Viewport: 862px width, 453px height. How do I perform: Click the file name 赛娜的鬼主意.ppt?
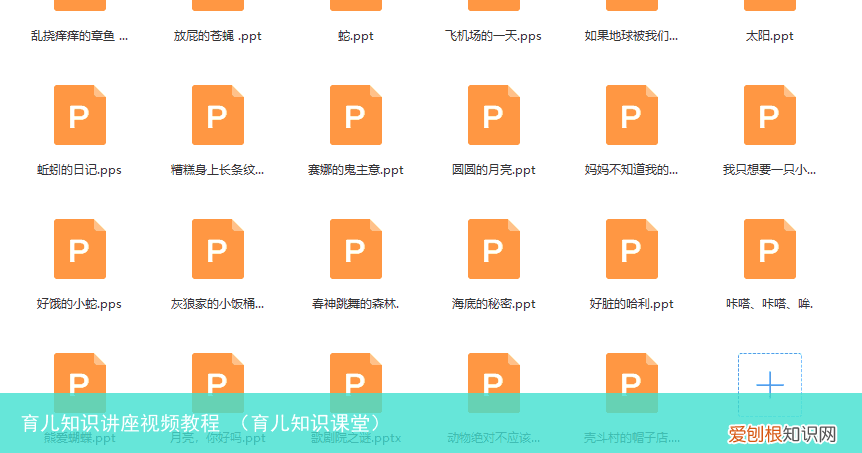[x=356, y=170]
